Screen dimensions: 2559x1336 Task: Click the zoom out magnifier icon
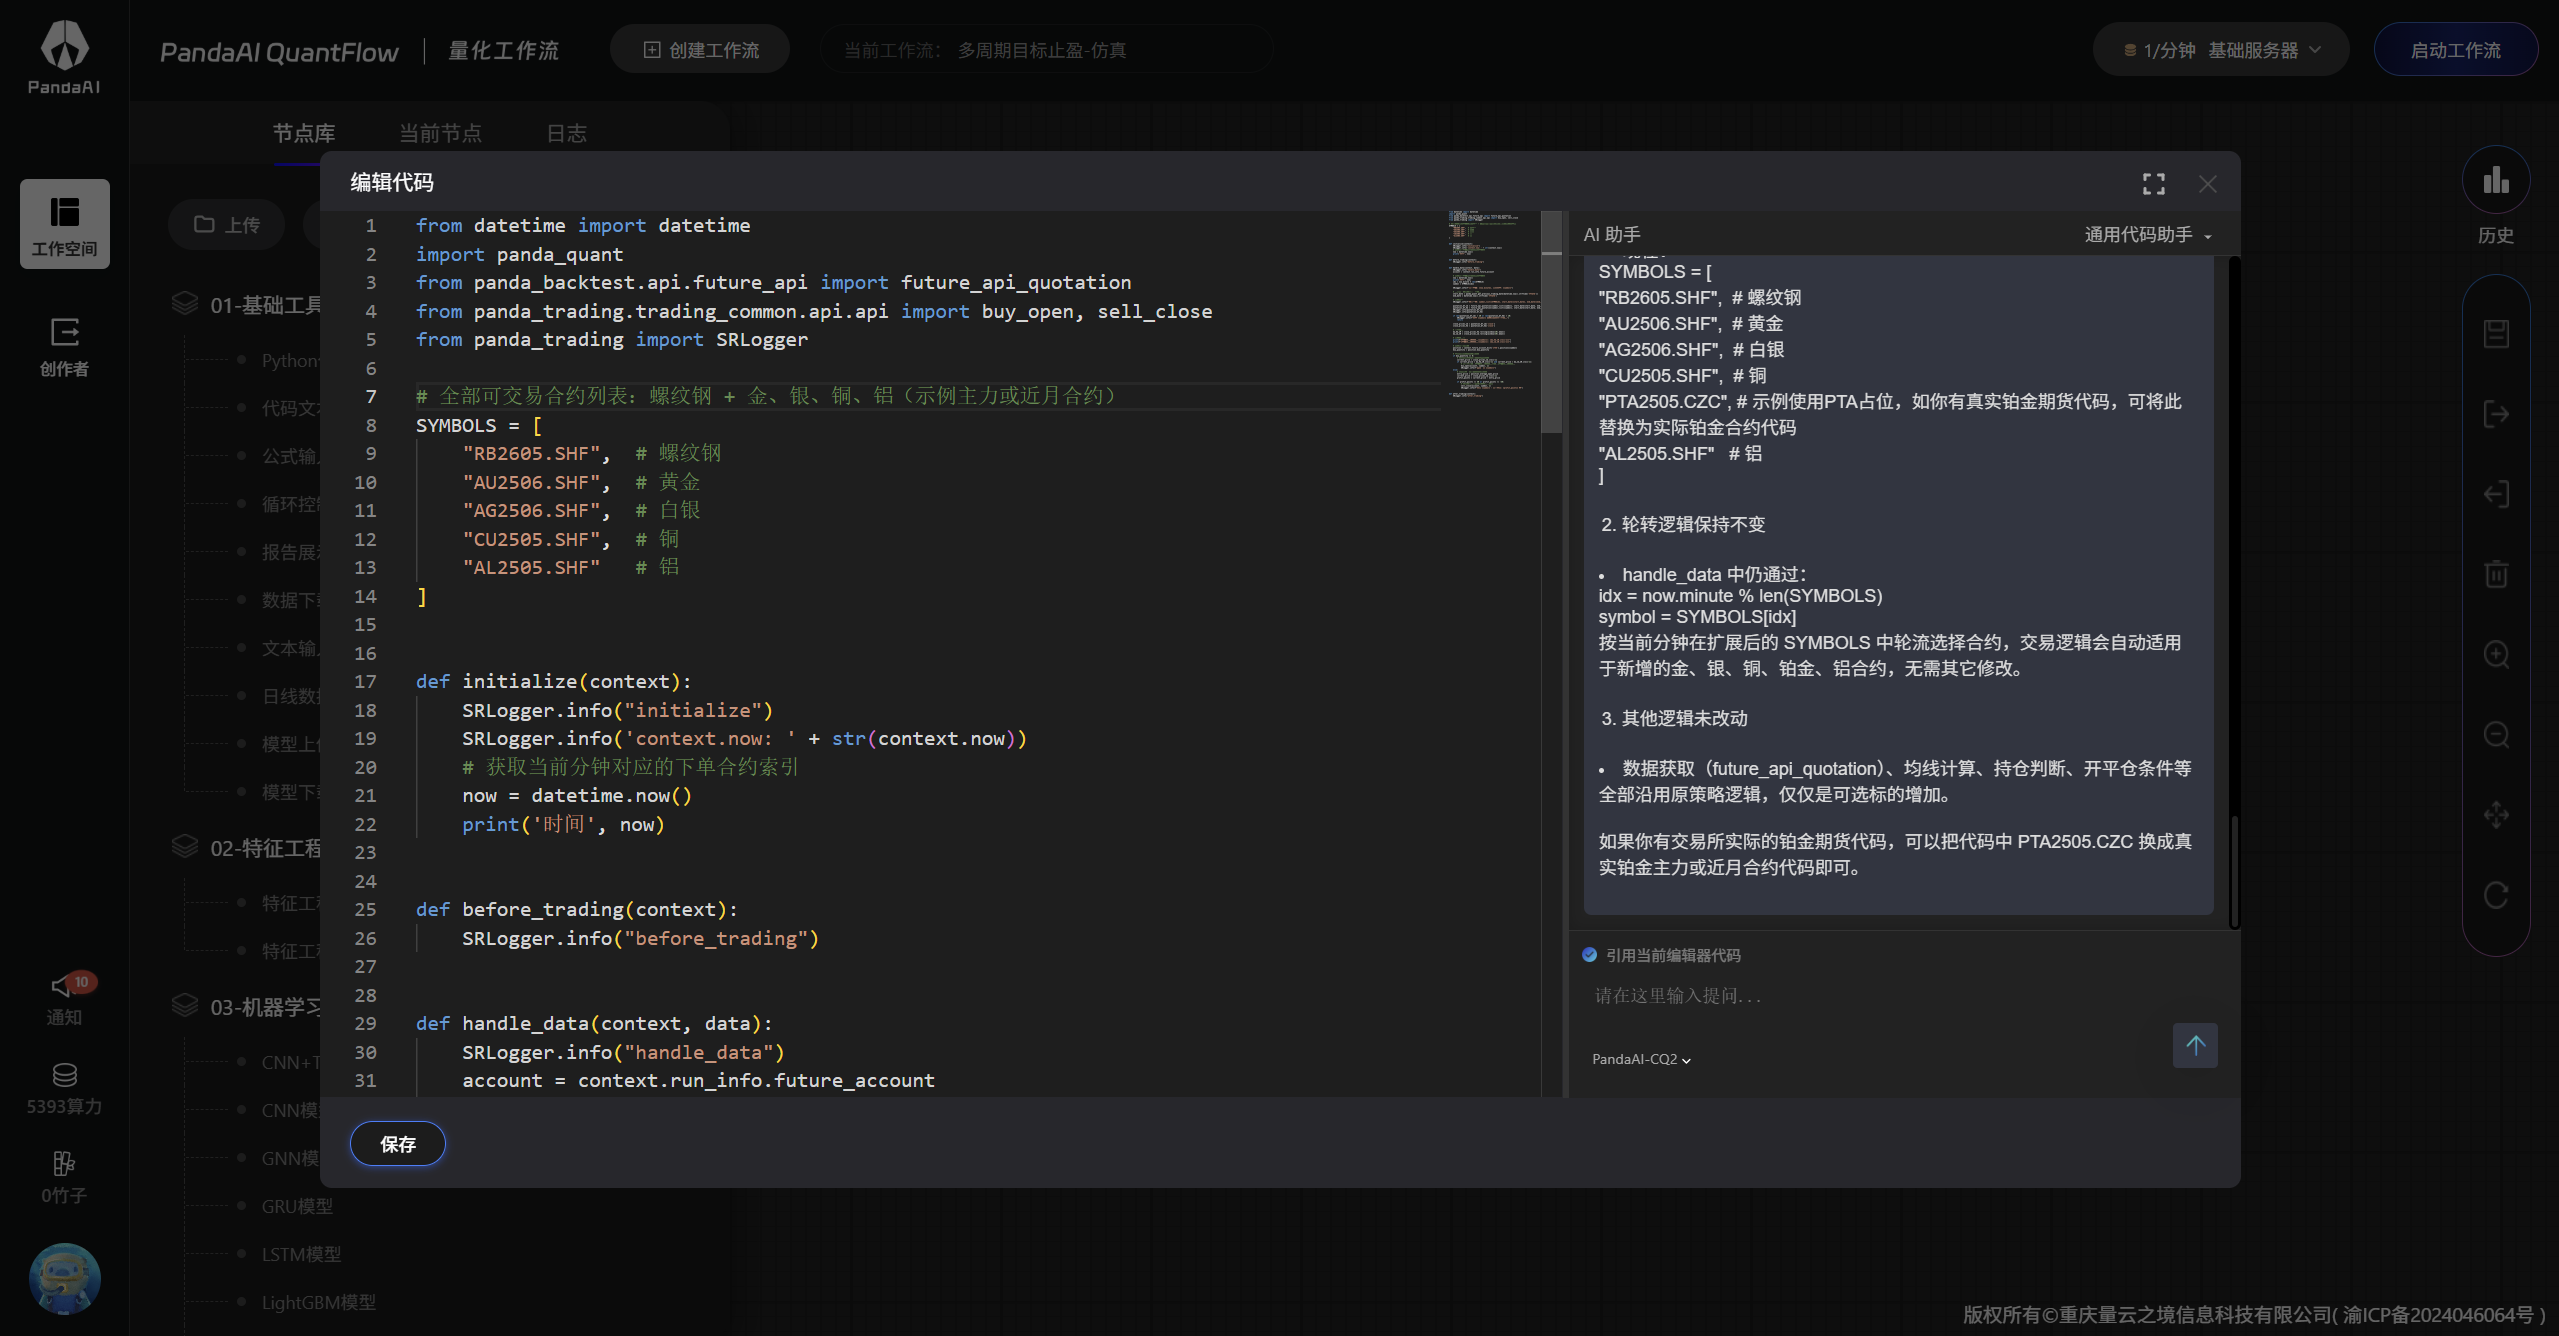click(x=2496, y=735)
